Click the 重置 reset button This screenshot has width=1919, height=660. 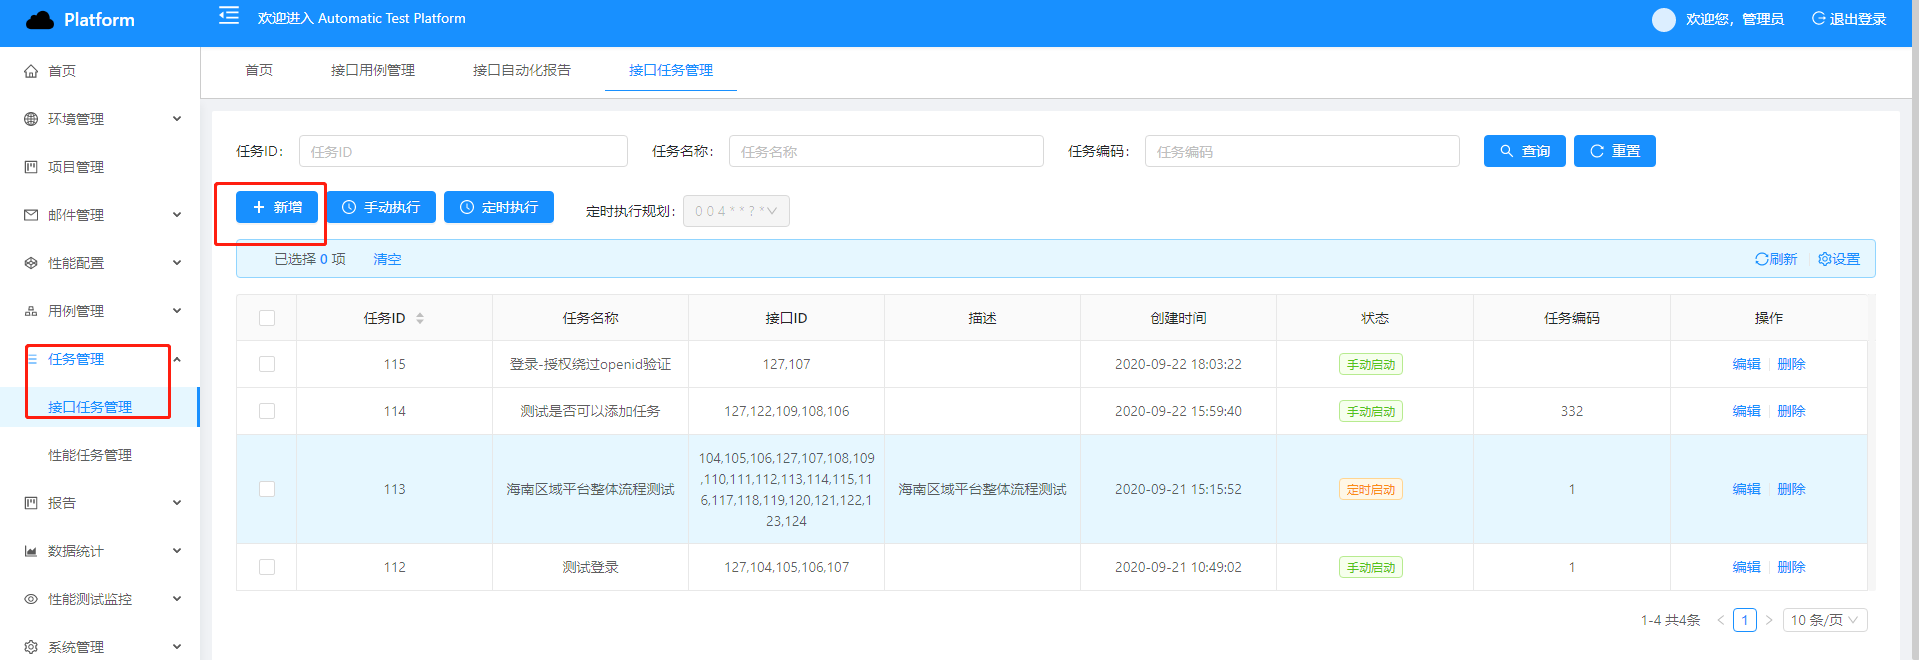point(1614,151)
